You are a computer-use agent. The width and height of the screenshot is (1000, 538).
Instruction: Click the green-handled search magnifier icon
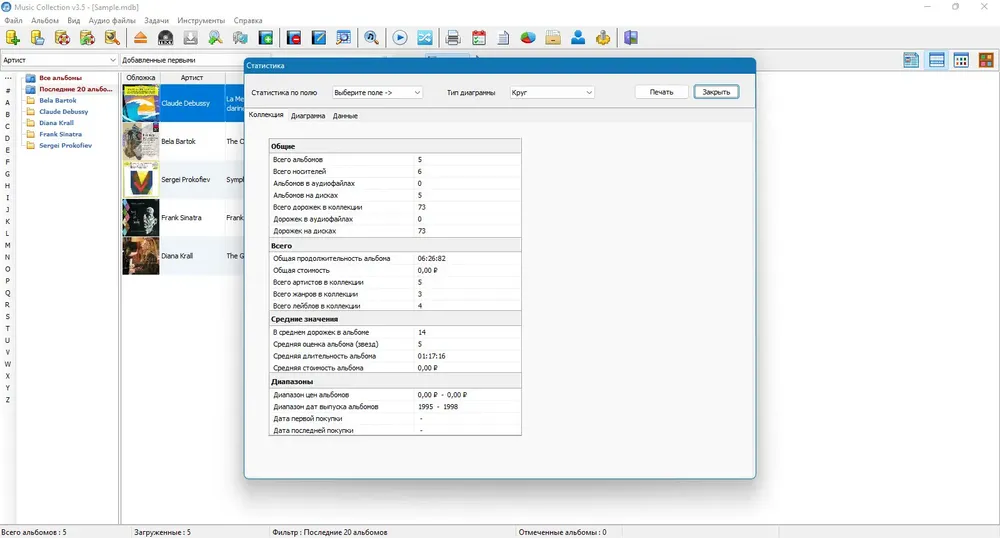tap(216, 38)
